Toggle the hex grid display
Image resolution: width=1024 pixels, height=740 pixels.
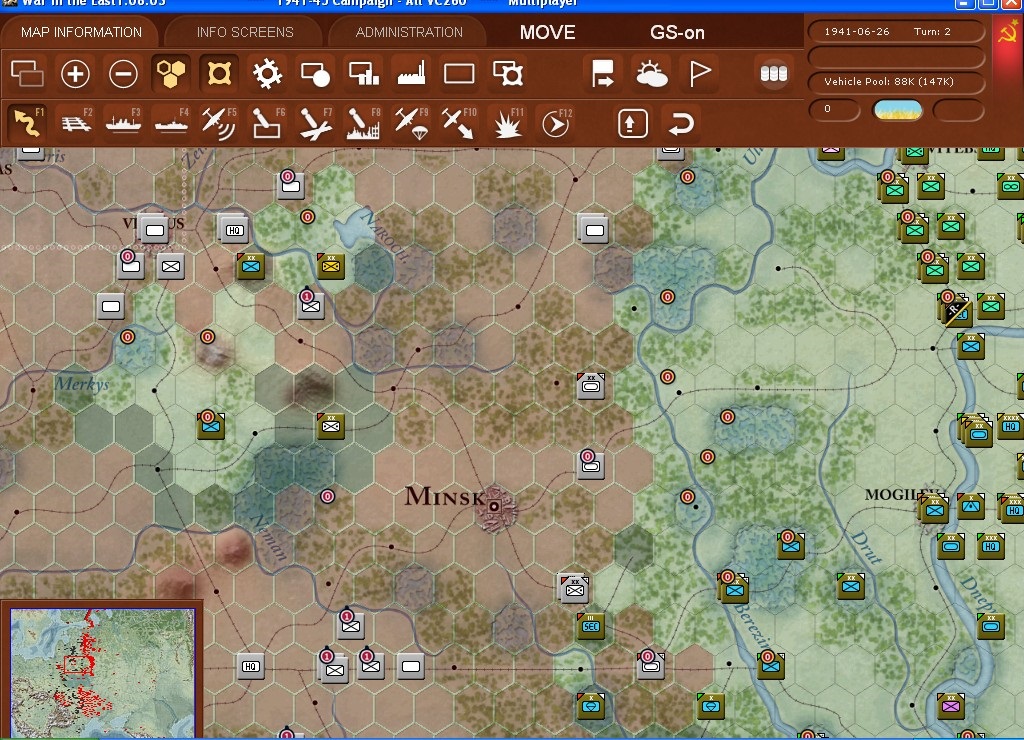(x=170, y=73)
